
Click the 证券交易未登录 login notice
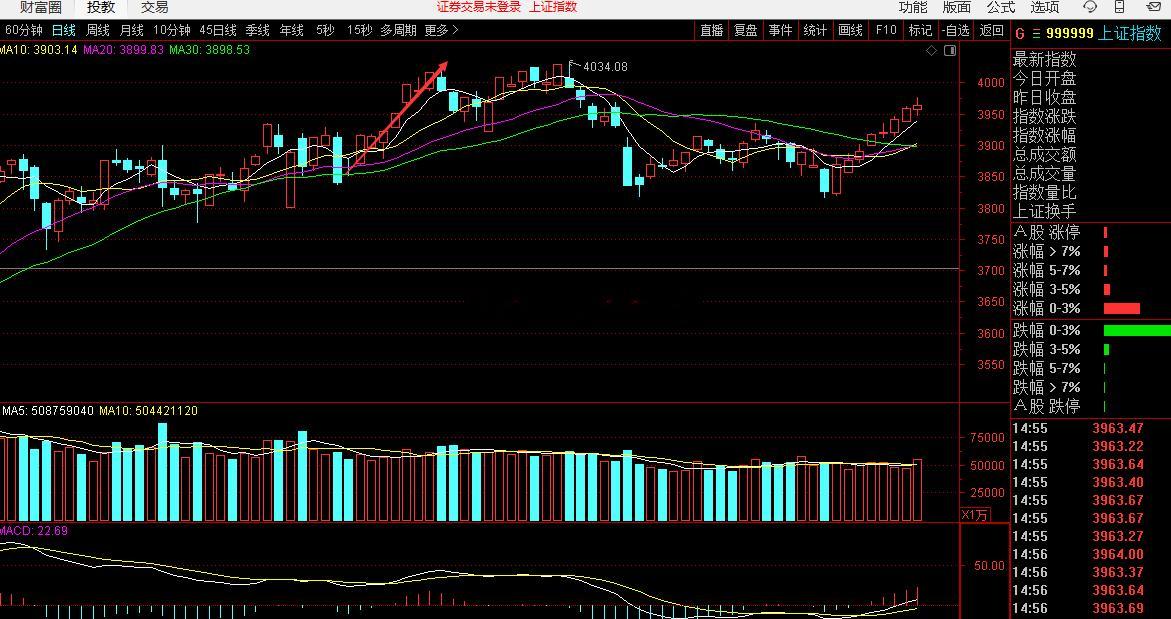(x=479, y=7)
